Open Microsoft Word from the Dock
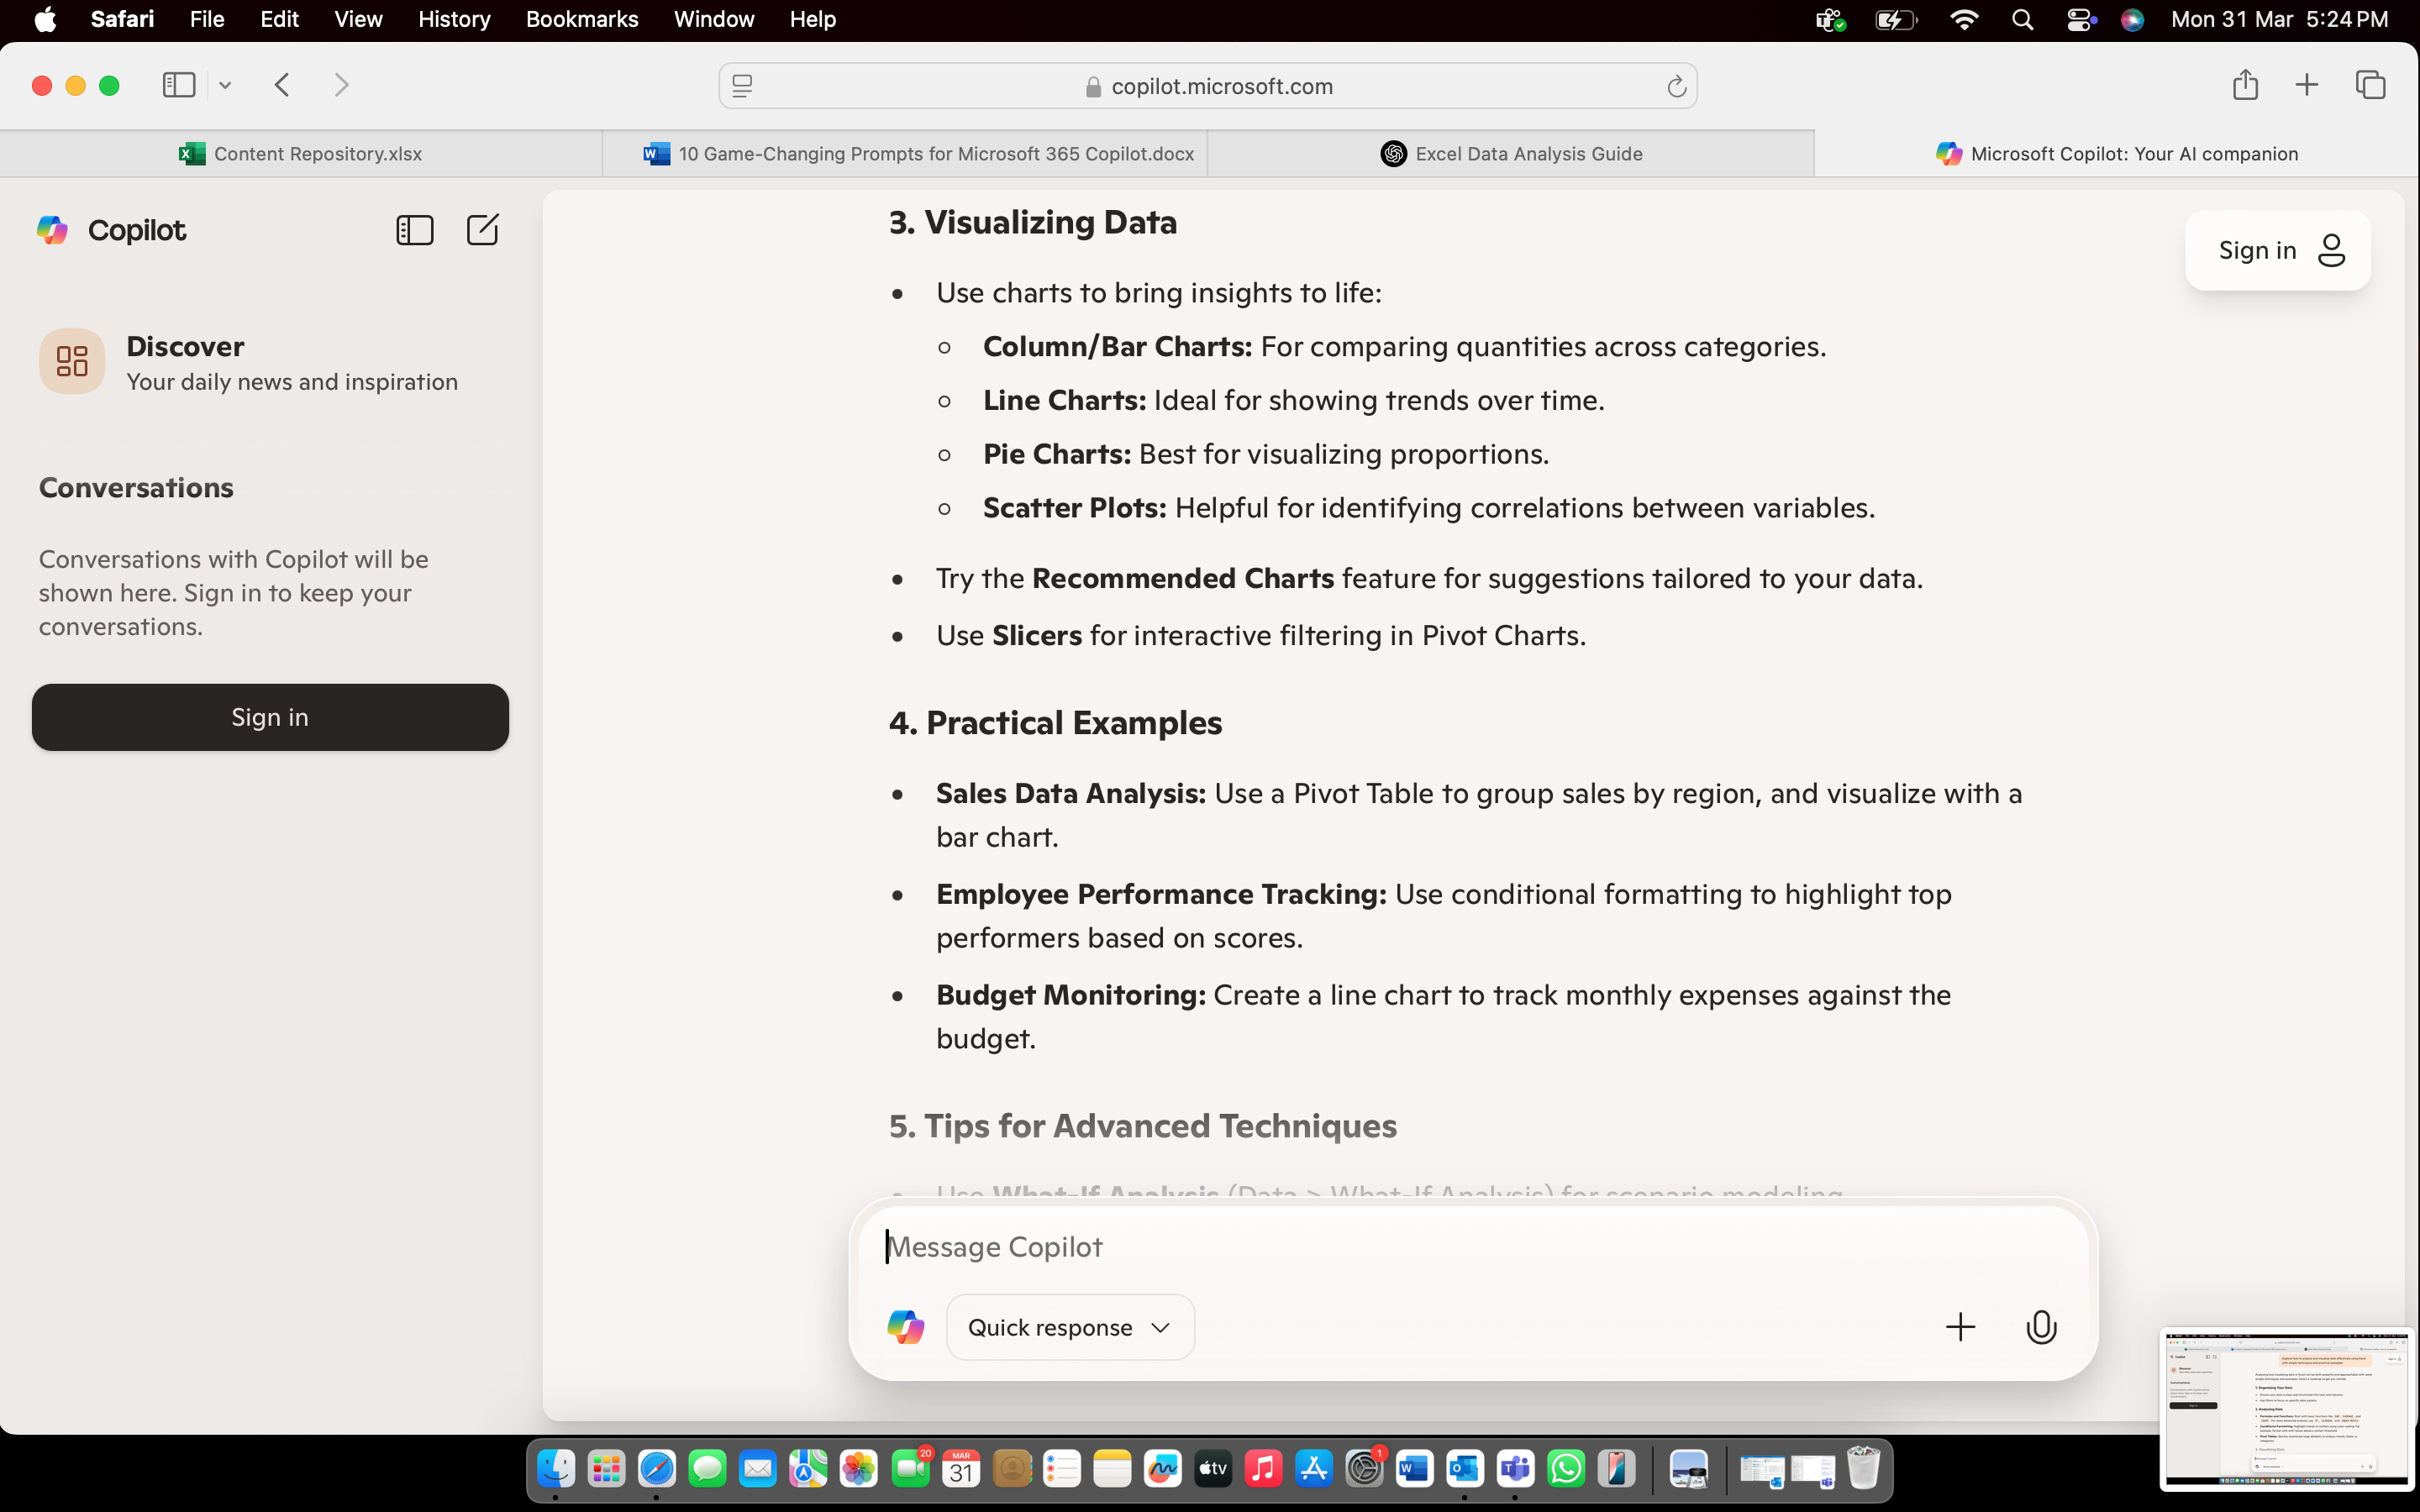2420x1512 pixels. pyautogui.click(x=1414, y=1469)
